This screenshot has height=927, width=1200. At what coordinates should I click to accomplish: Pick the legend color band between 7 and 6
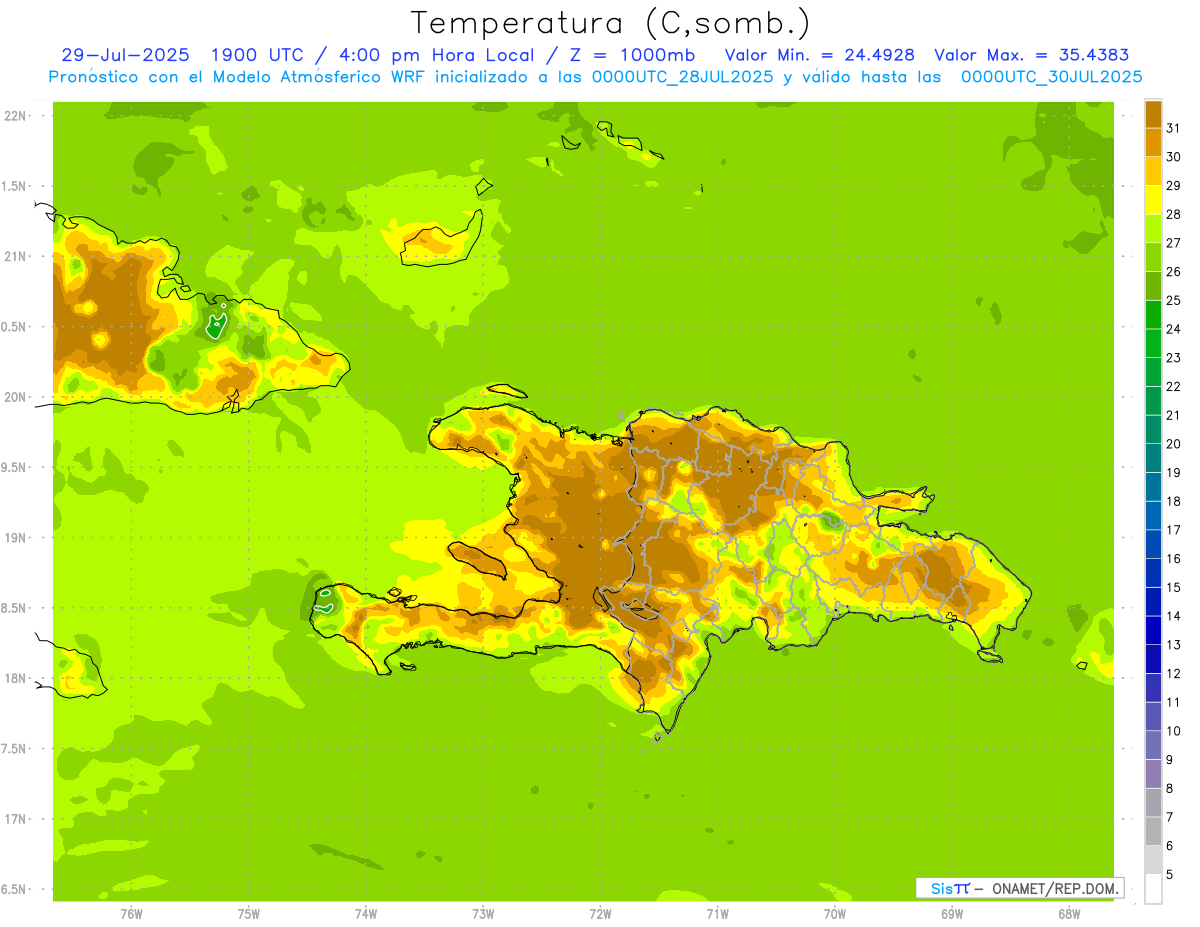click(x=1153, y=831)
